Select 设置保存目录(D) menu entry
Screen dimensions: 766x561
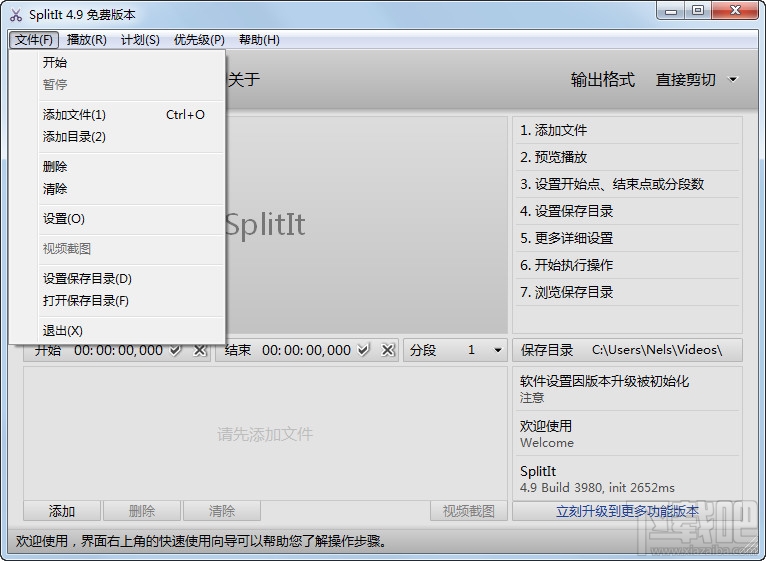(x=131, y=279)
